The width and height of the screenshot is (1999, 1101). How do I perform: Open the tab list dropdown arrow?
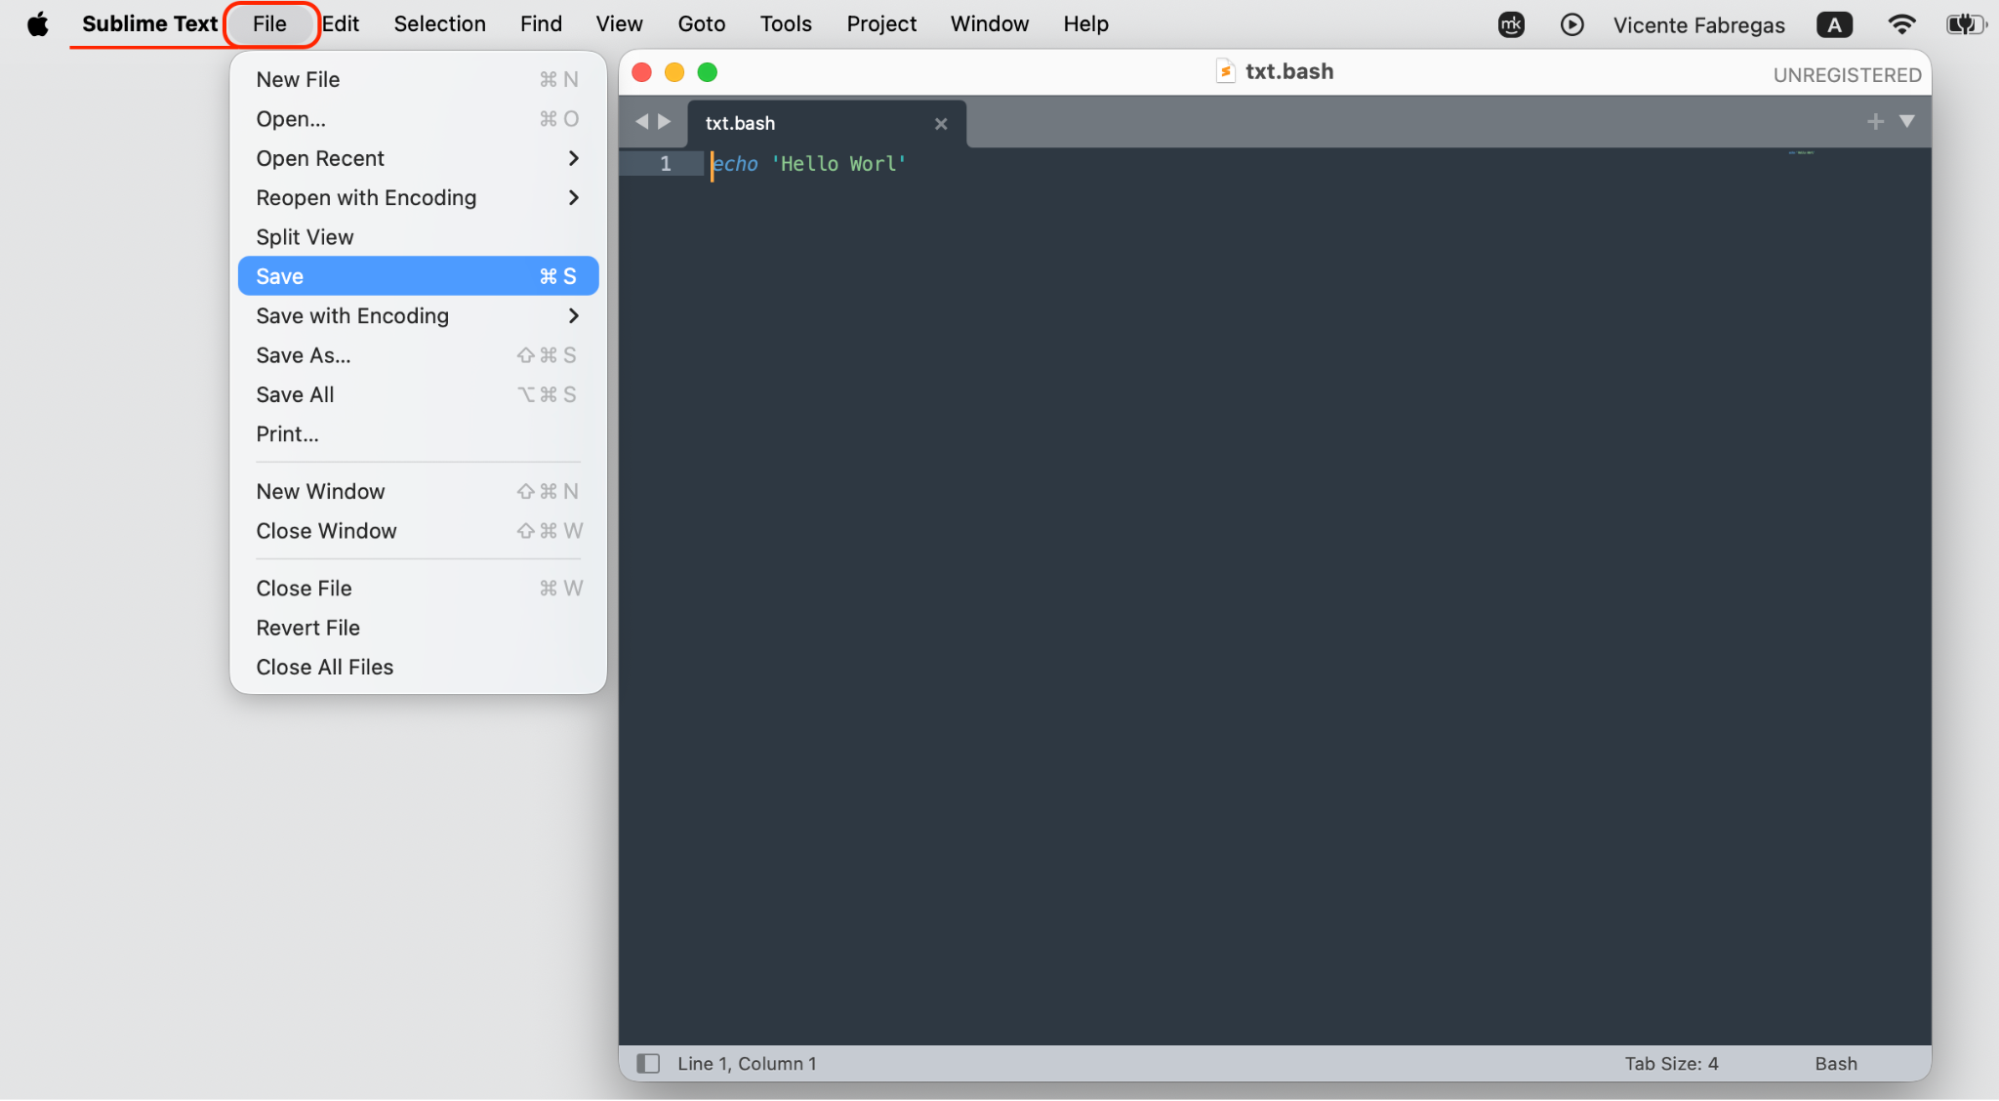tap(1907, 121)
